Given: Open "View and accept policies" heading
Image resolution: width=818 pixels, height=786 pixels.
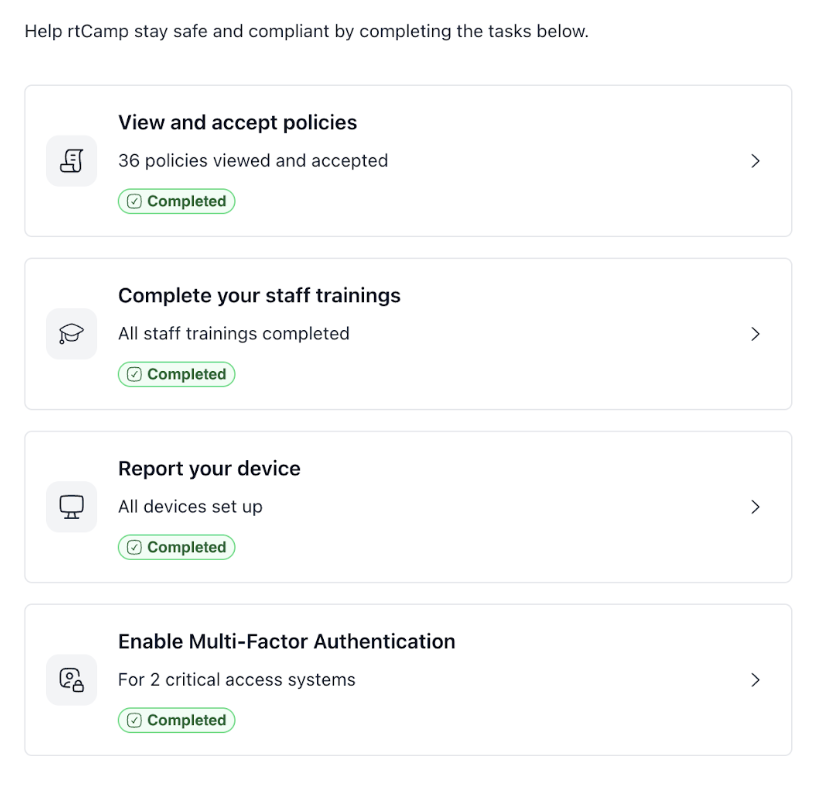Looking at the screenshot, I should click(237, 123).
